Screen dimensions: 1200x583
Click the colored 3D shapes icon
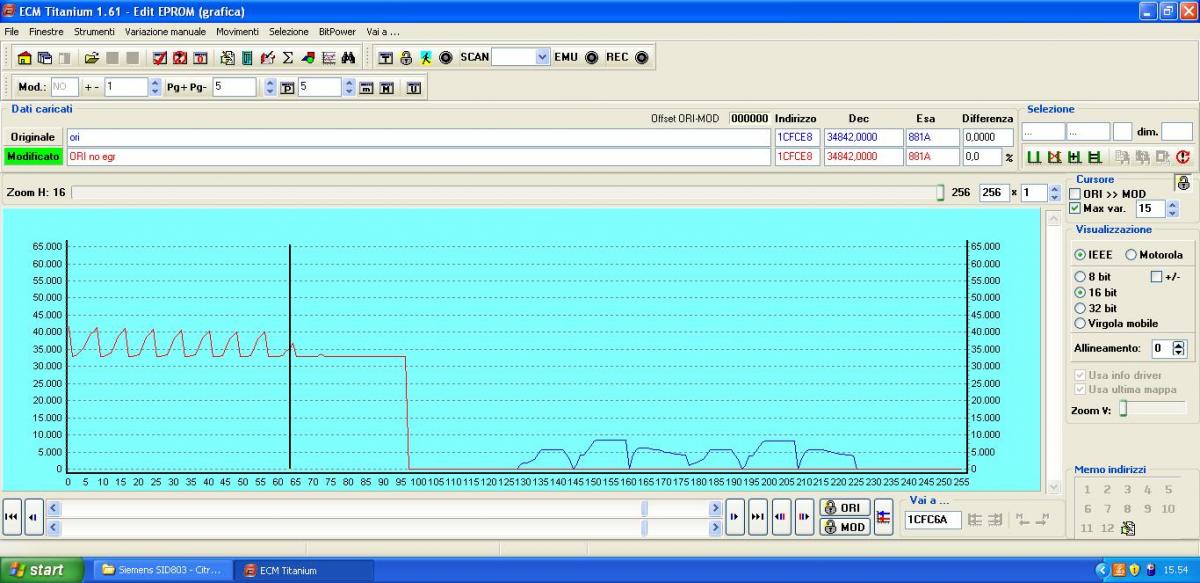308,58
